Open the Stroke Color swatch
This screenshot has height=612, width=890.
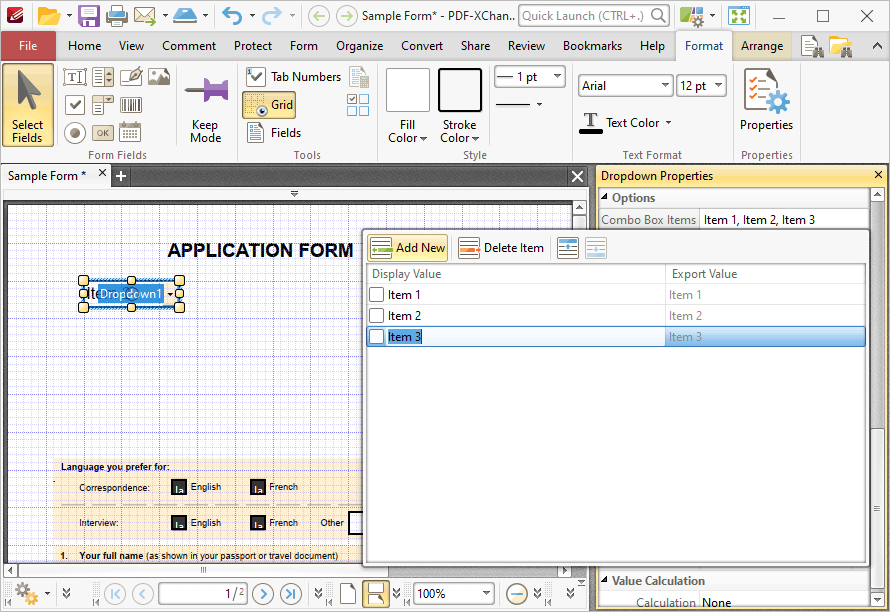pos(460,90)
